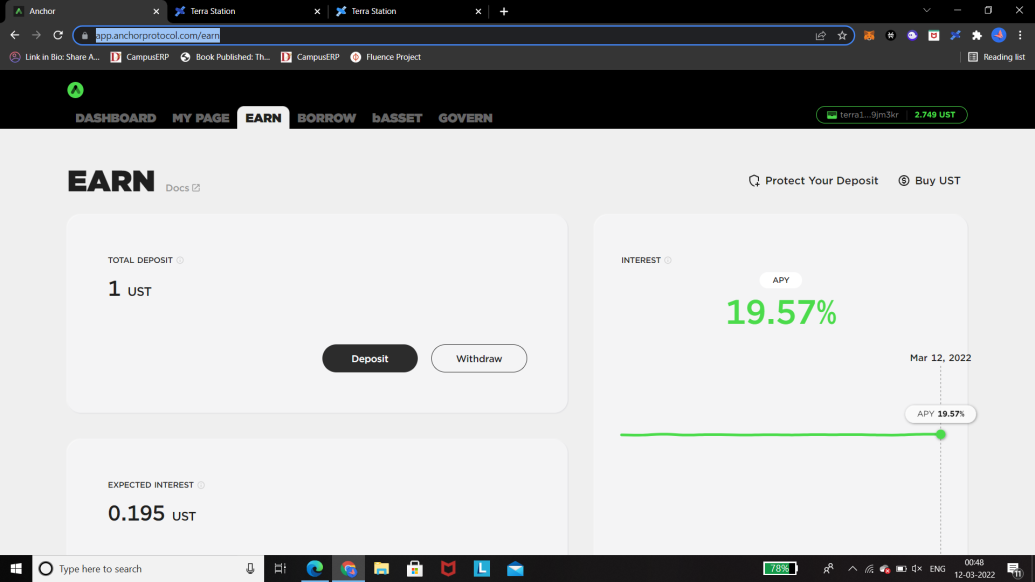
Task: Click the Share this page icon
Action: point(820,36)
